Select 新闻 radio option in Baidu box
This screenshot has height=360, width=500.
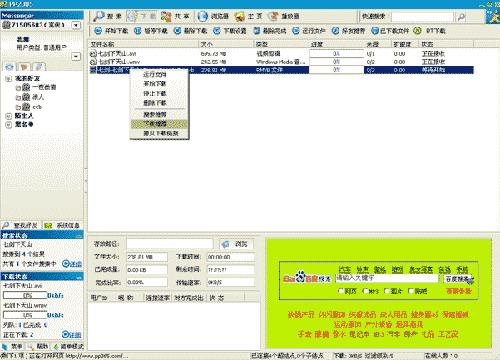[411, 291]
